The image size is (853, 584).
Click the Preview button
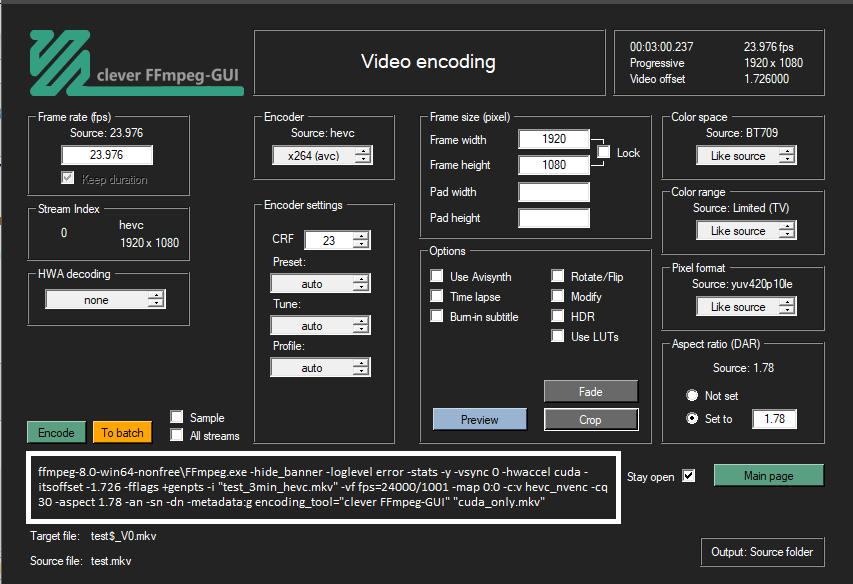[479, 419]
